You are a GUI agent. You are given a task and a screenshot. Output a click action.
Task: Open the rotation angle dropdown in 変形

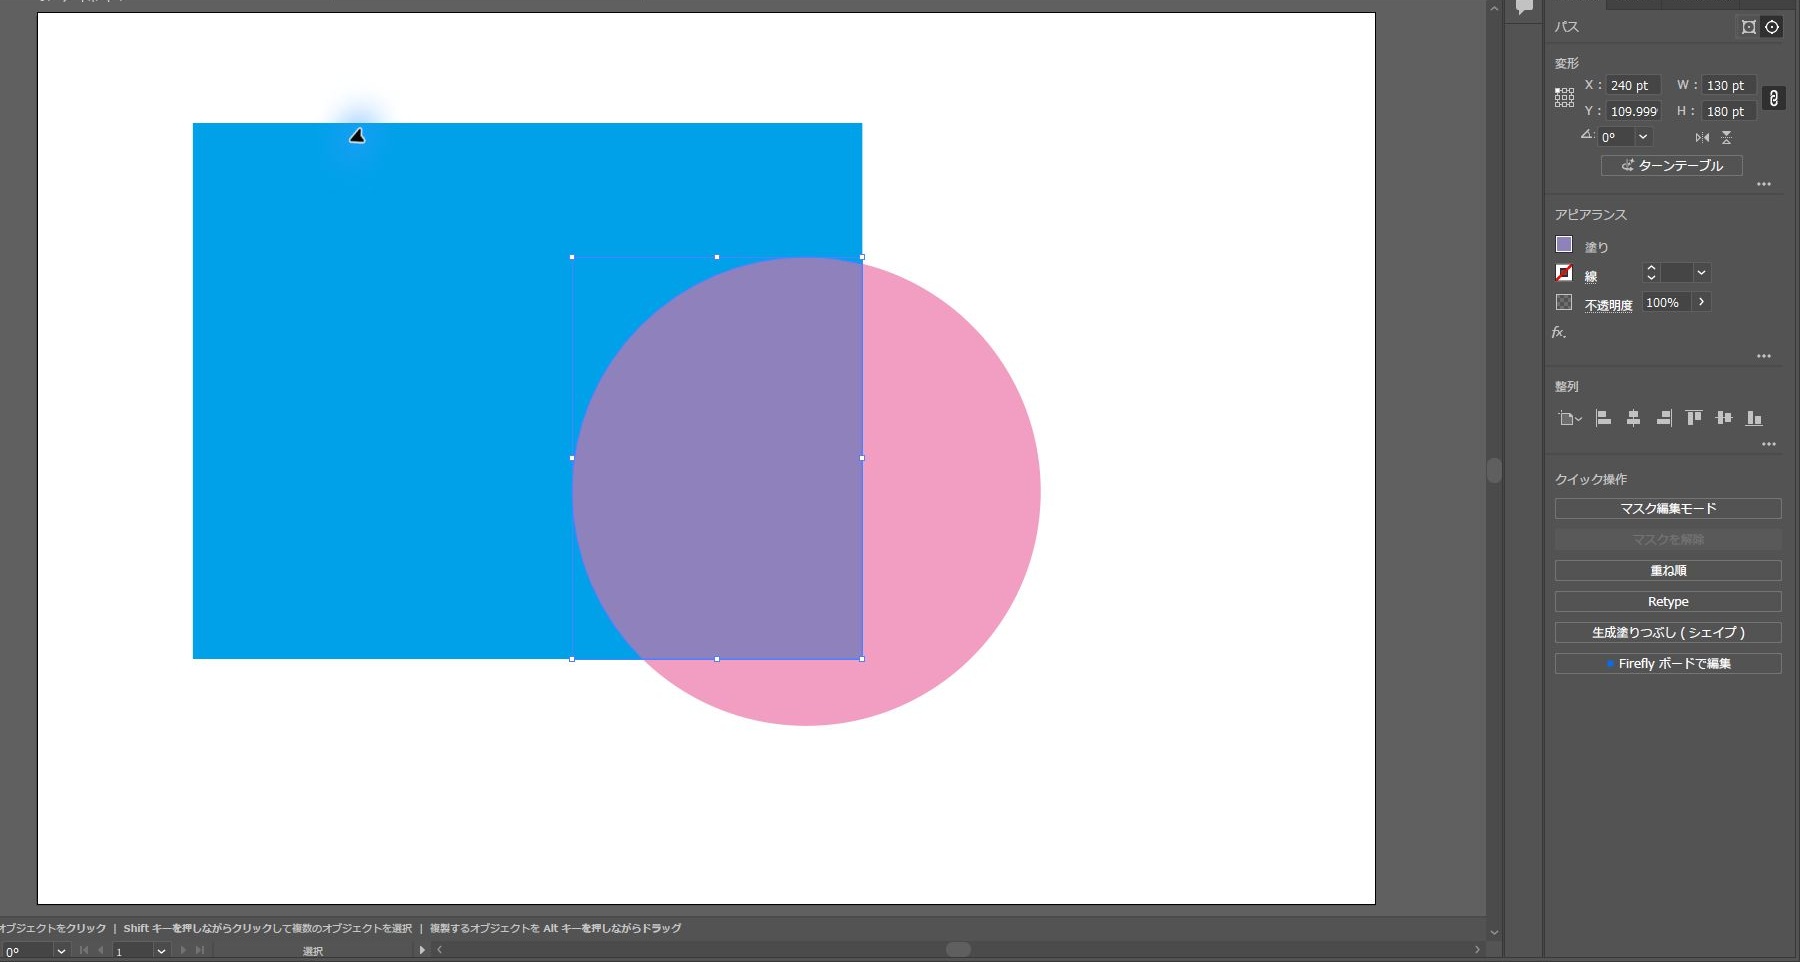coord(1643,137)
